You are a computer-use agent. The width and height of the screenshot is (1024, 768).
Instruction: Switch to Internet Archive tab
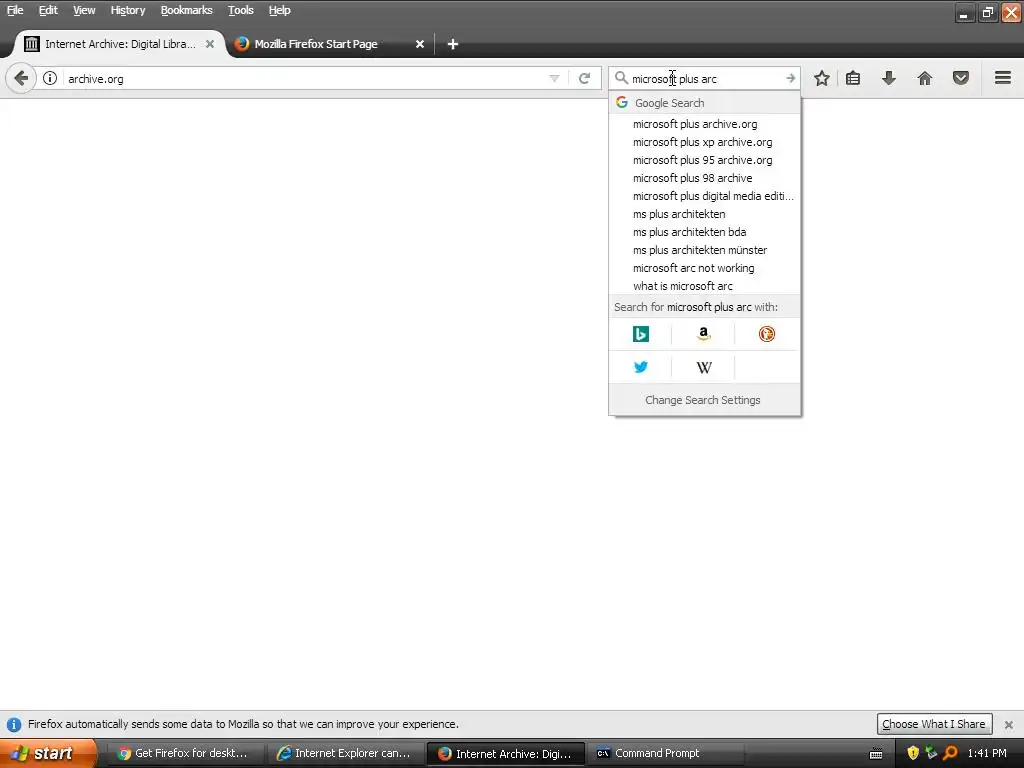[120, 44]
